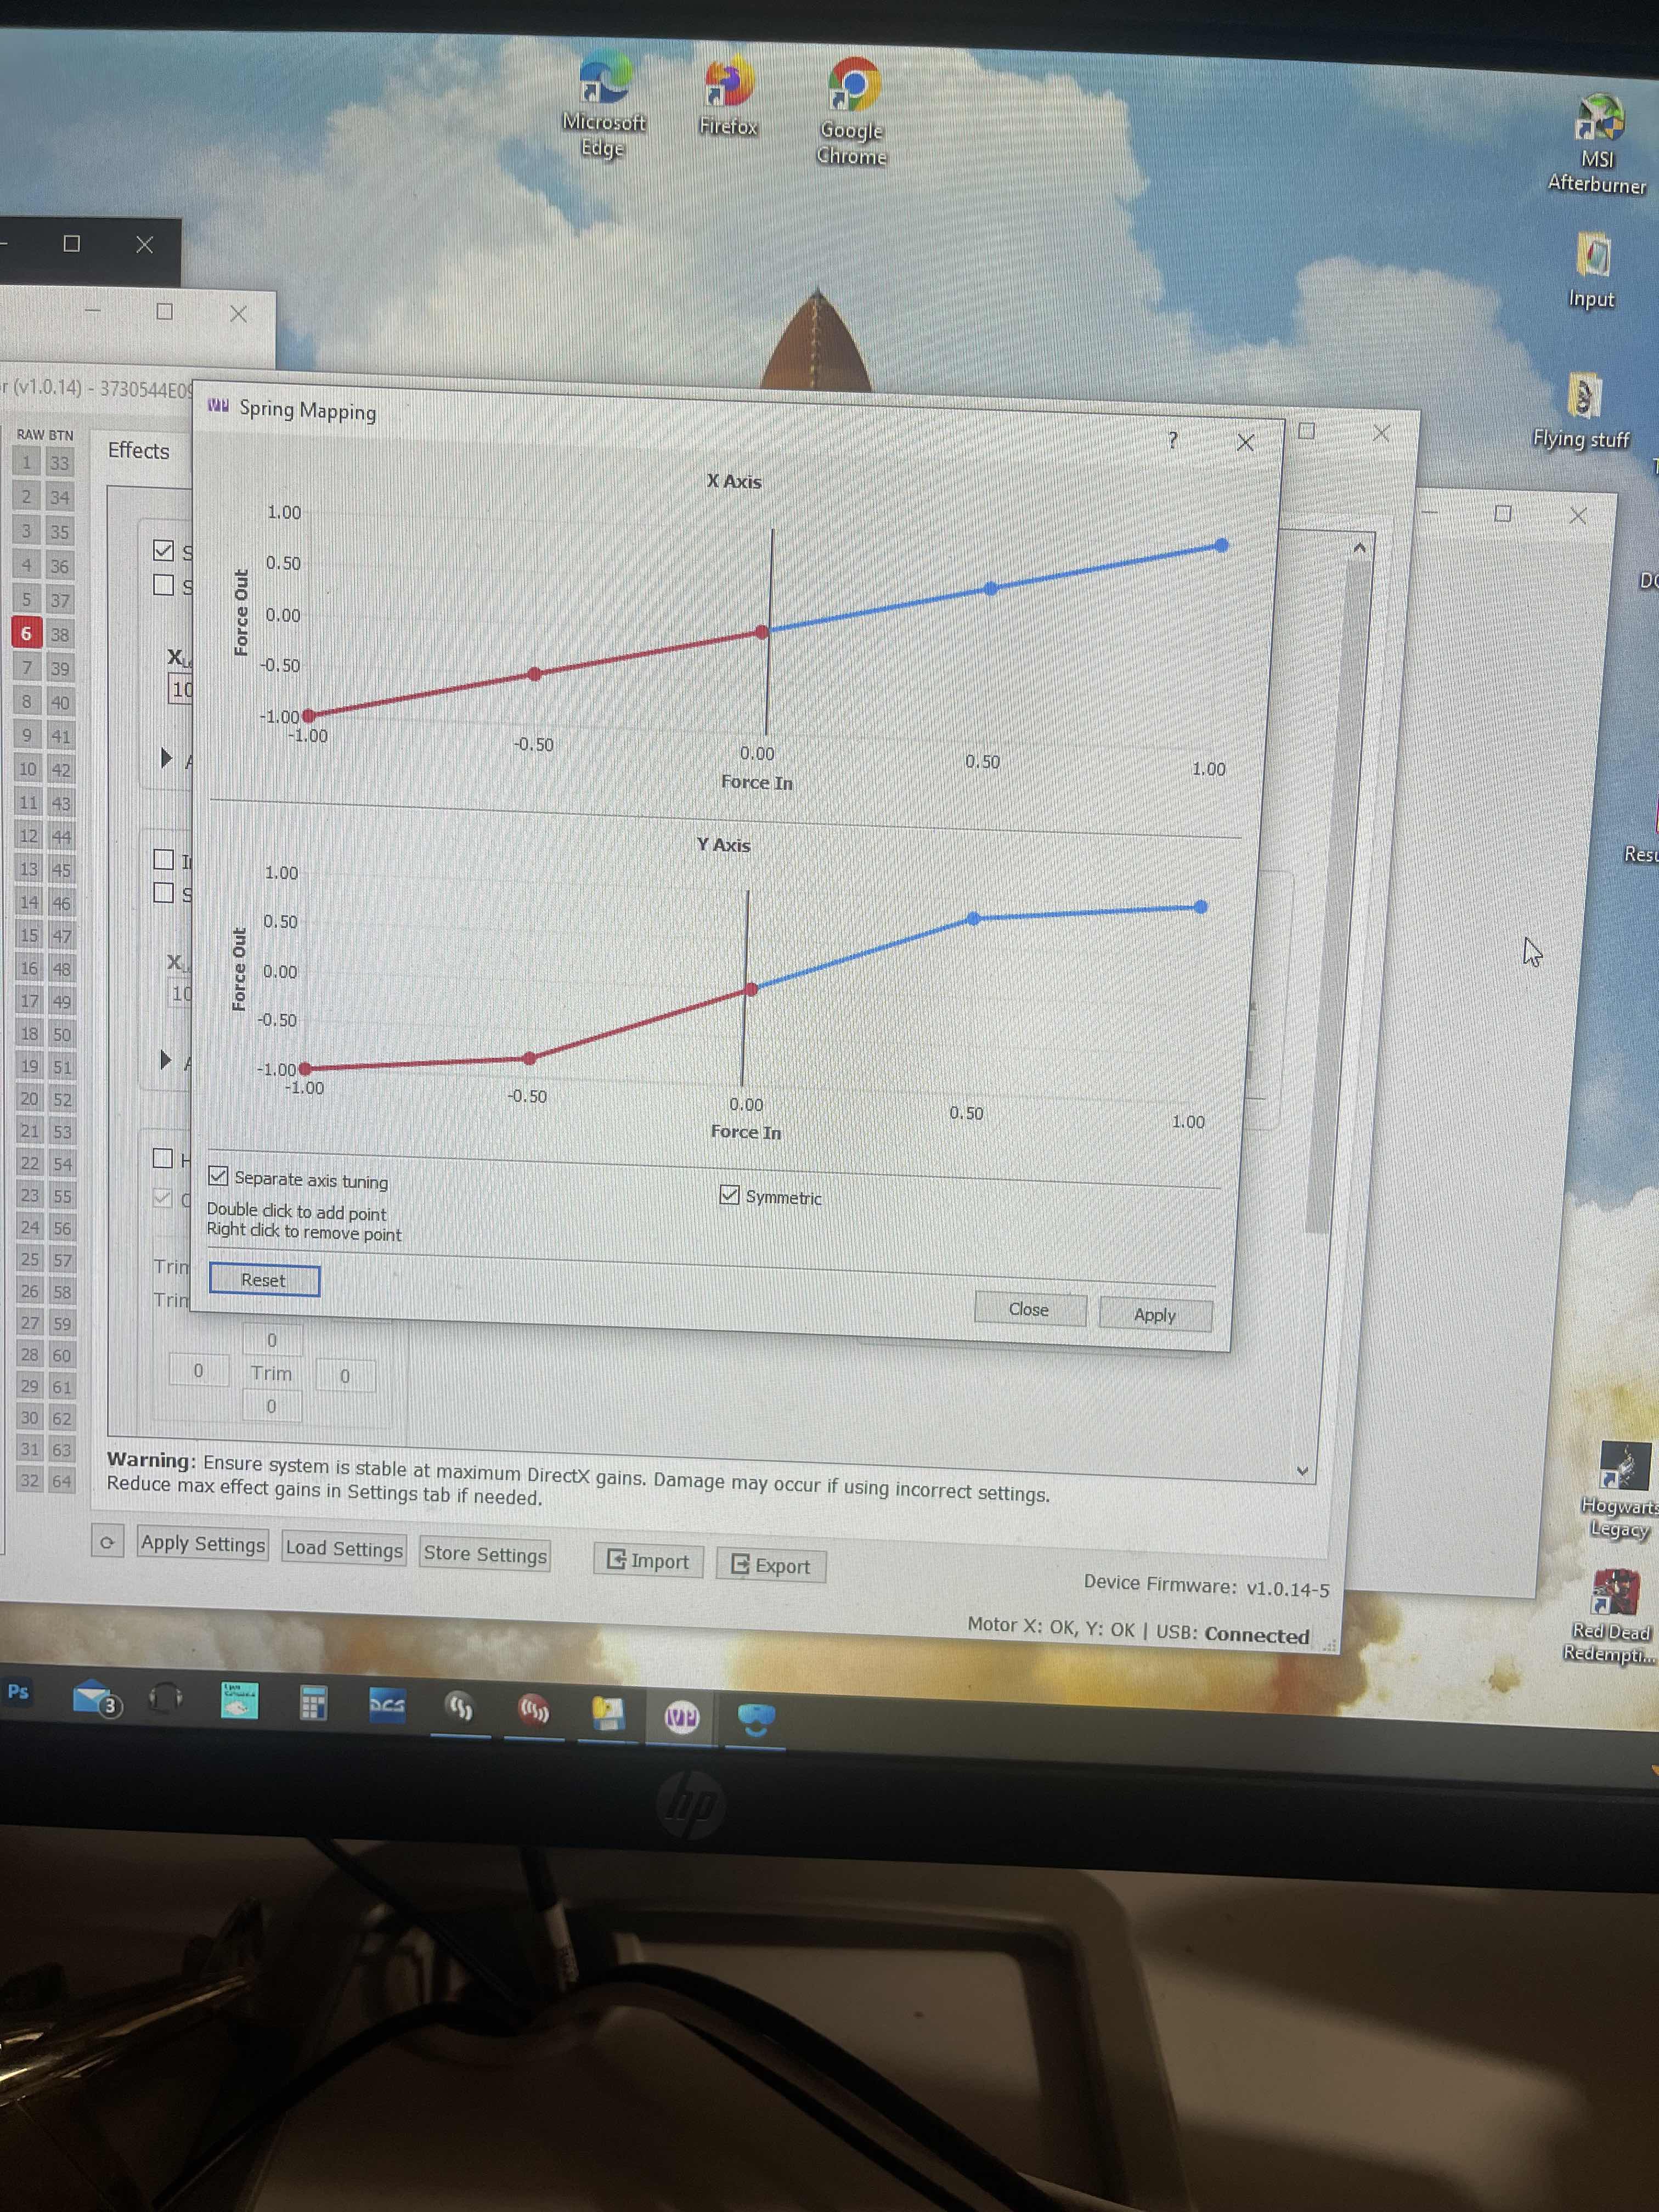The image size is (1659, 2212).
Task: Click the Export button with arrow icon
Action: click(x=771, y=1565)
